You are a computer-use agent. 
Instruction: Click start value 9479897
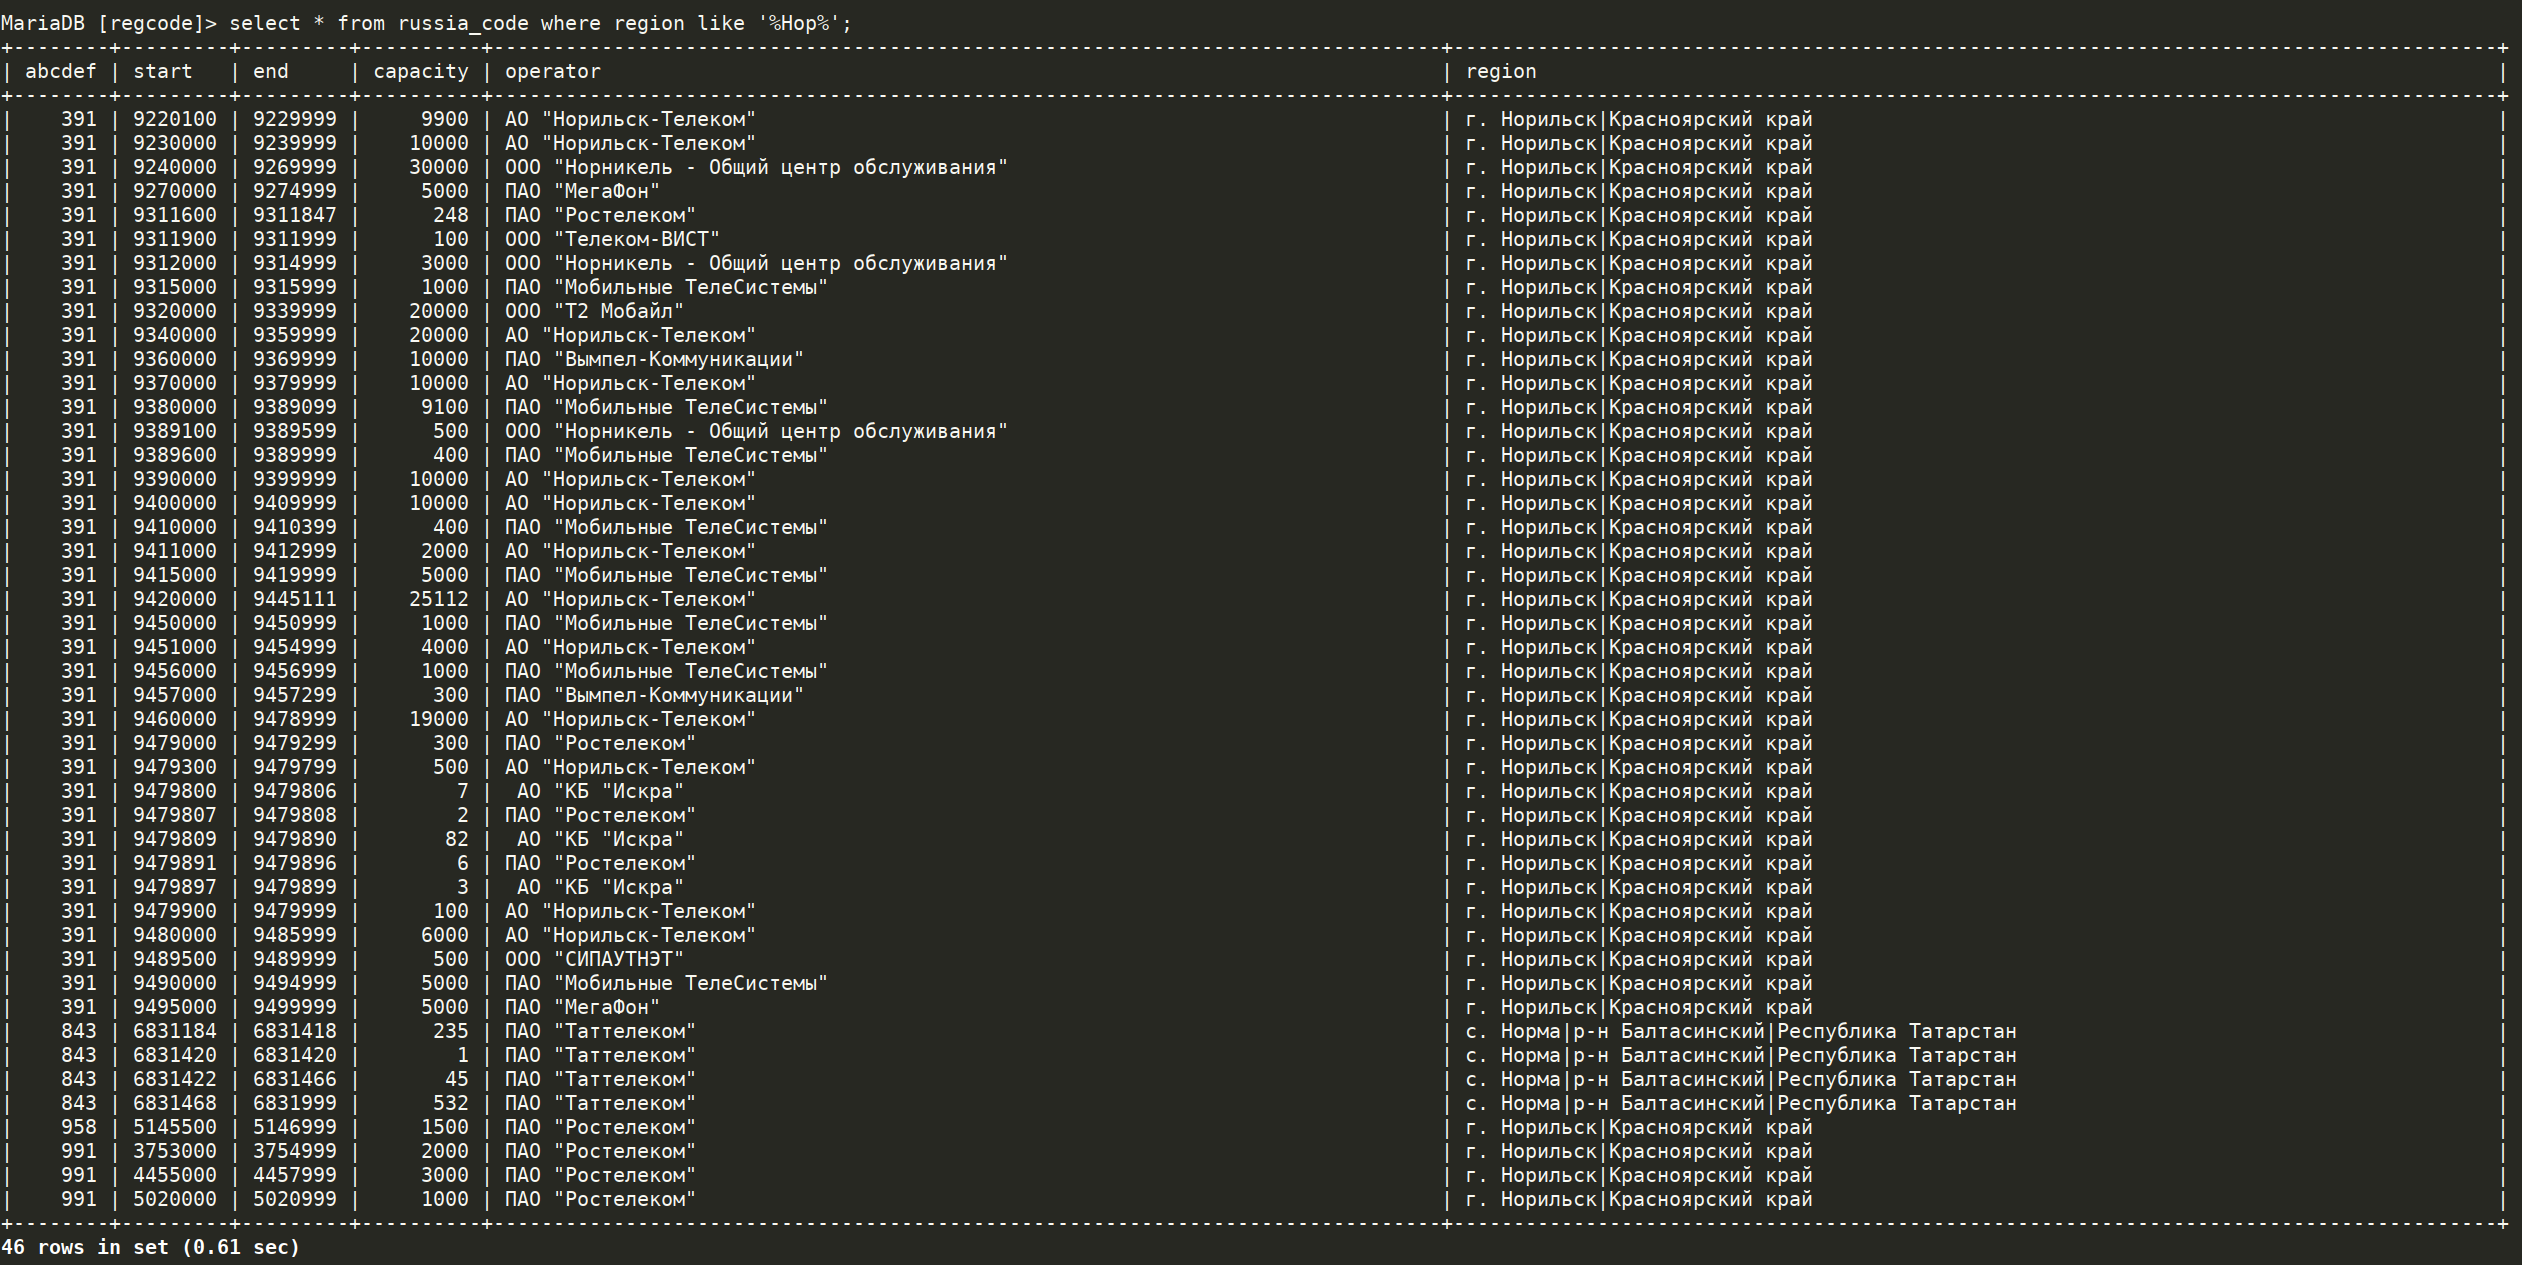click(175, 887)
